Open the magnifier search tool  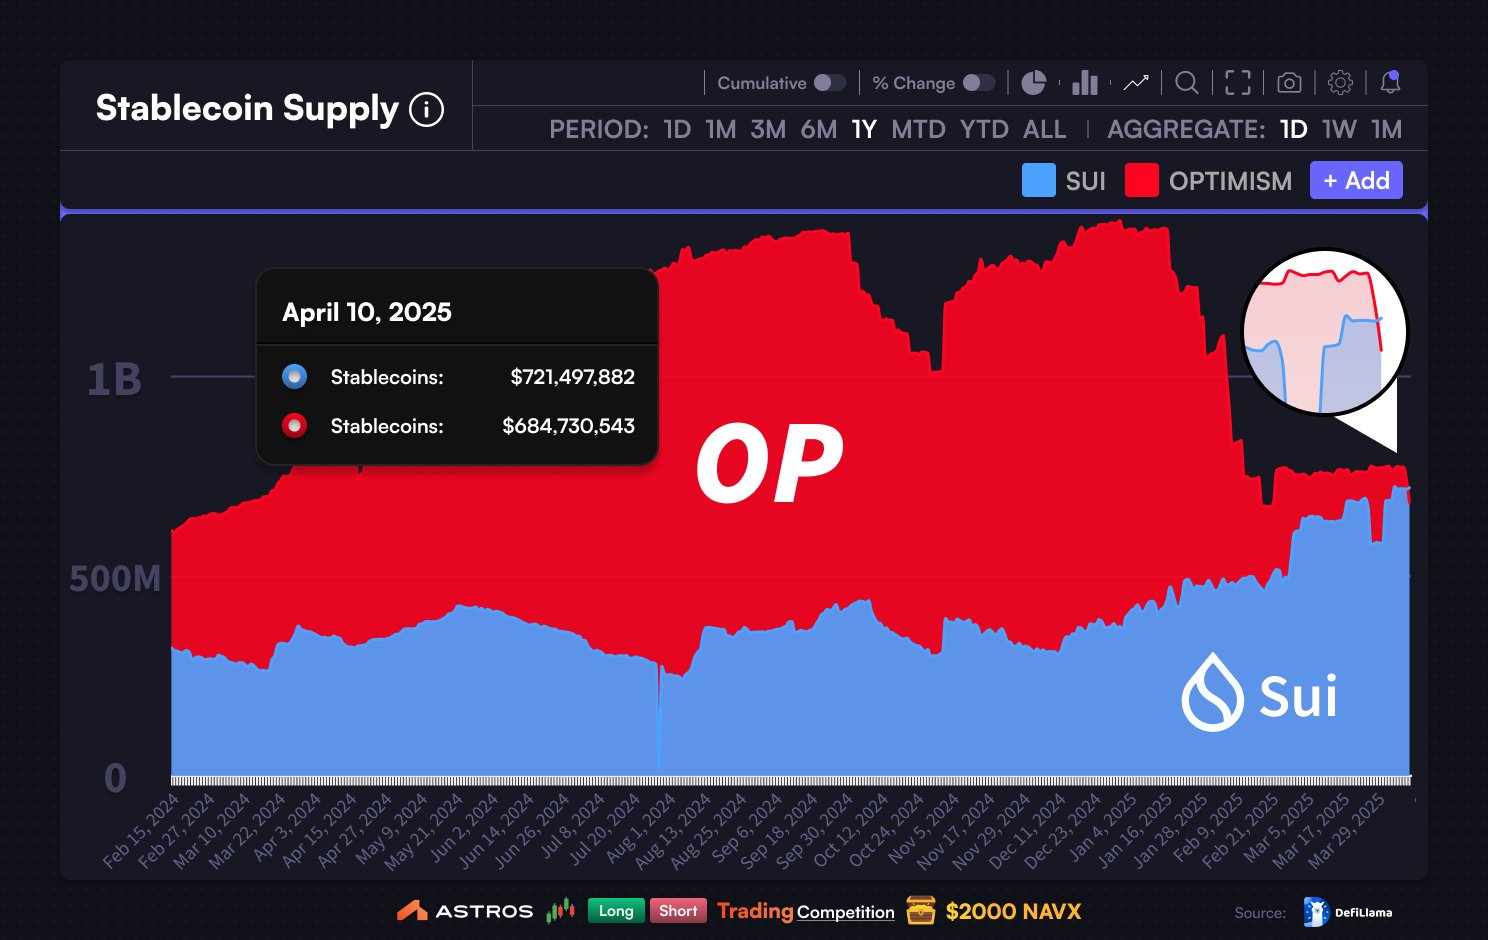click(x=1186, y=83)
